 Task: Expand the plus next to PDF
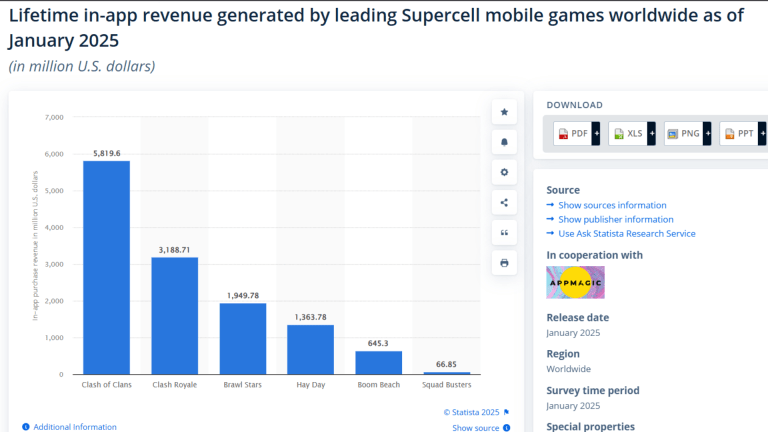coord(596,133)
